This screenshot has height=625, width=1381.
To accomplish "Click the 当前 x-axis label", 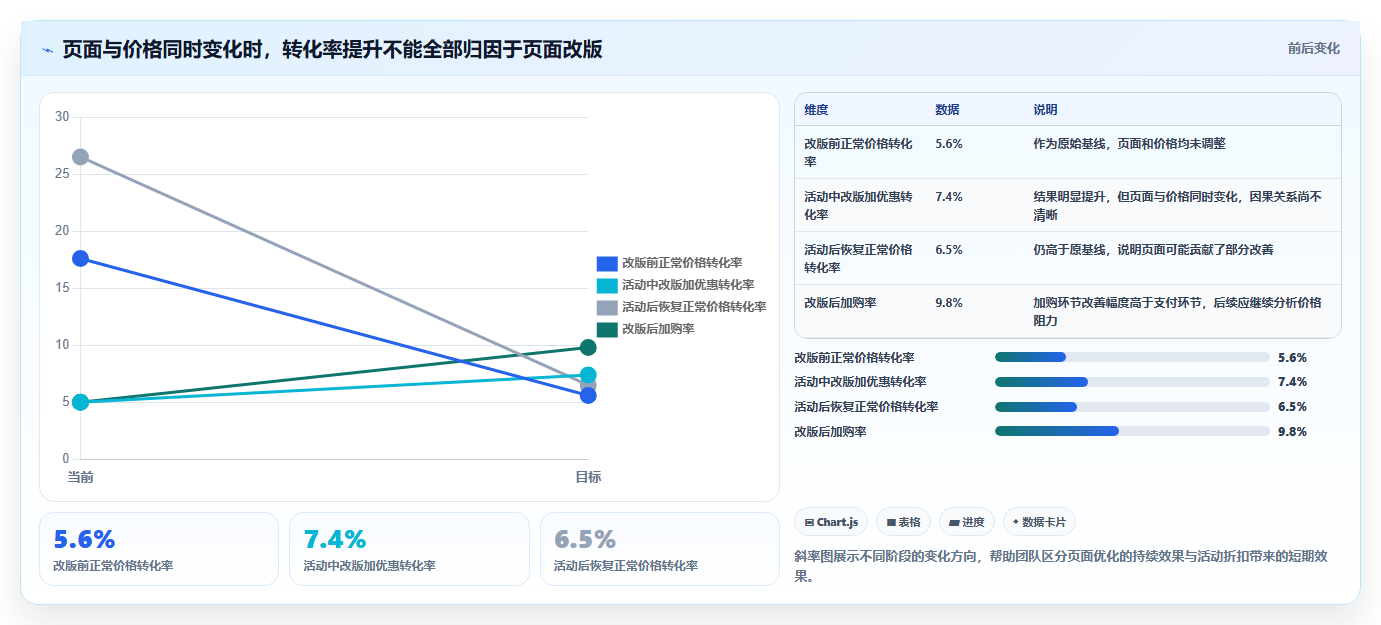I will [80, 477].
